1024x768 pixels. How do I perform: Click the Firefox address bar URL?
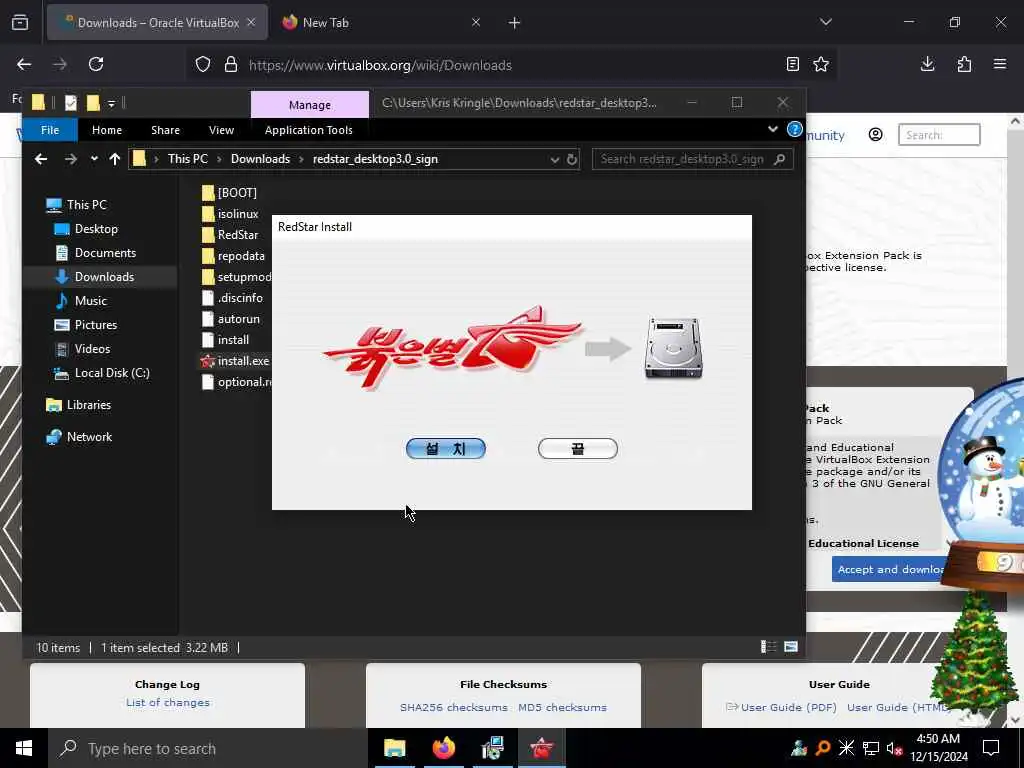click(x=380, y=65)
